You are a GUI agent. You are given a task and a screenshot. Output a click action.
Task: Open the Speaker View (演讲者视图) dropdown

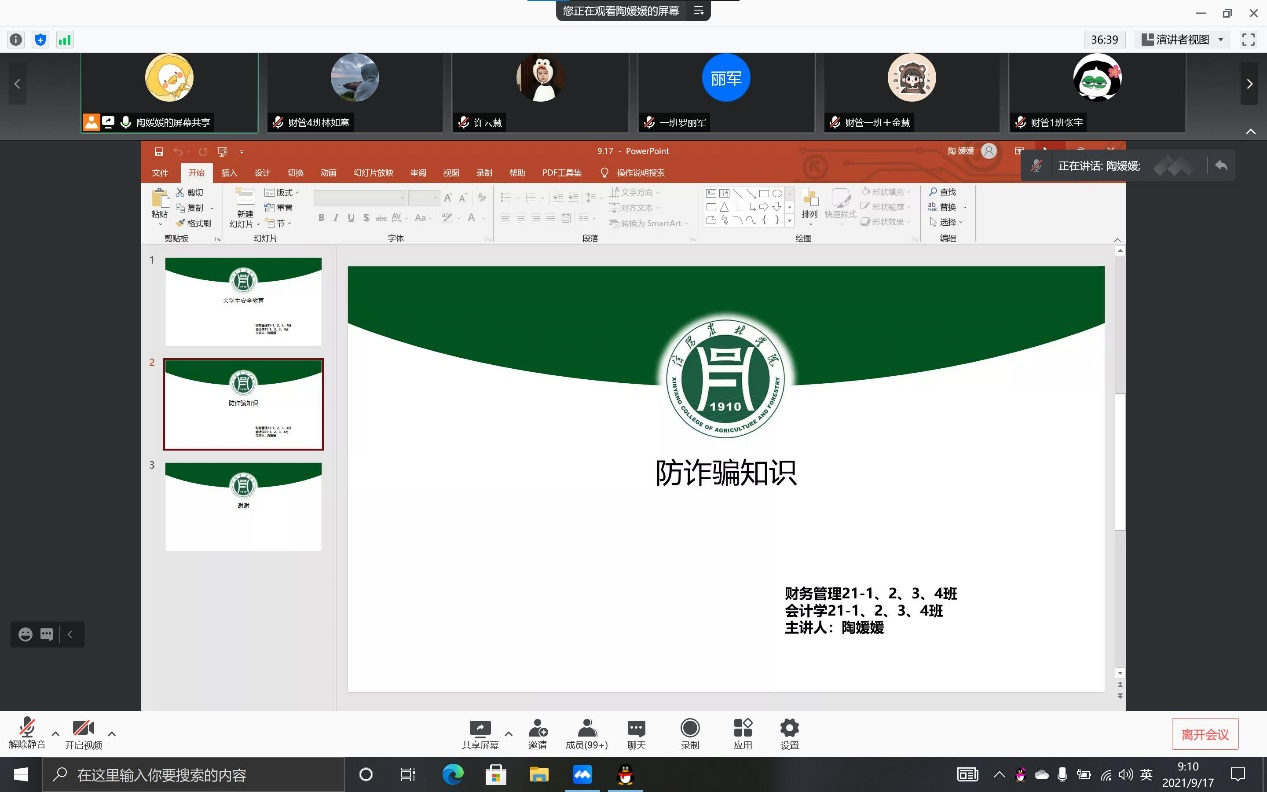[1184, 40]
